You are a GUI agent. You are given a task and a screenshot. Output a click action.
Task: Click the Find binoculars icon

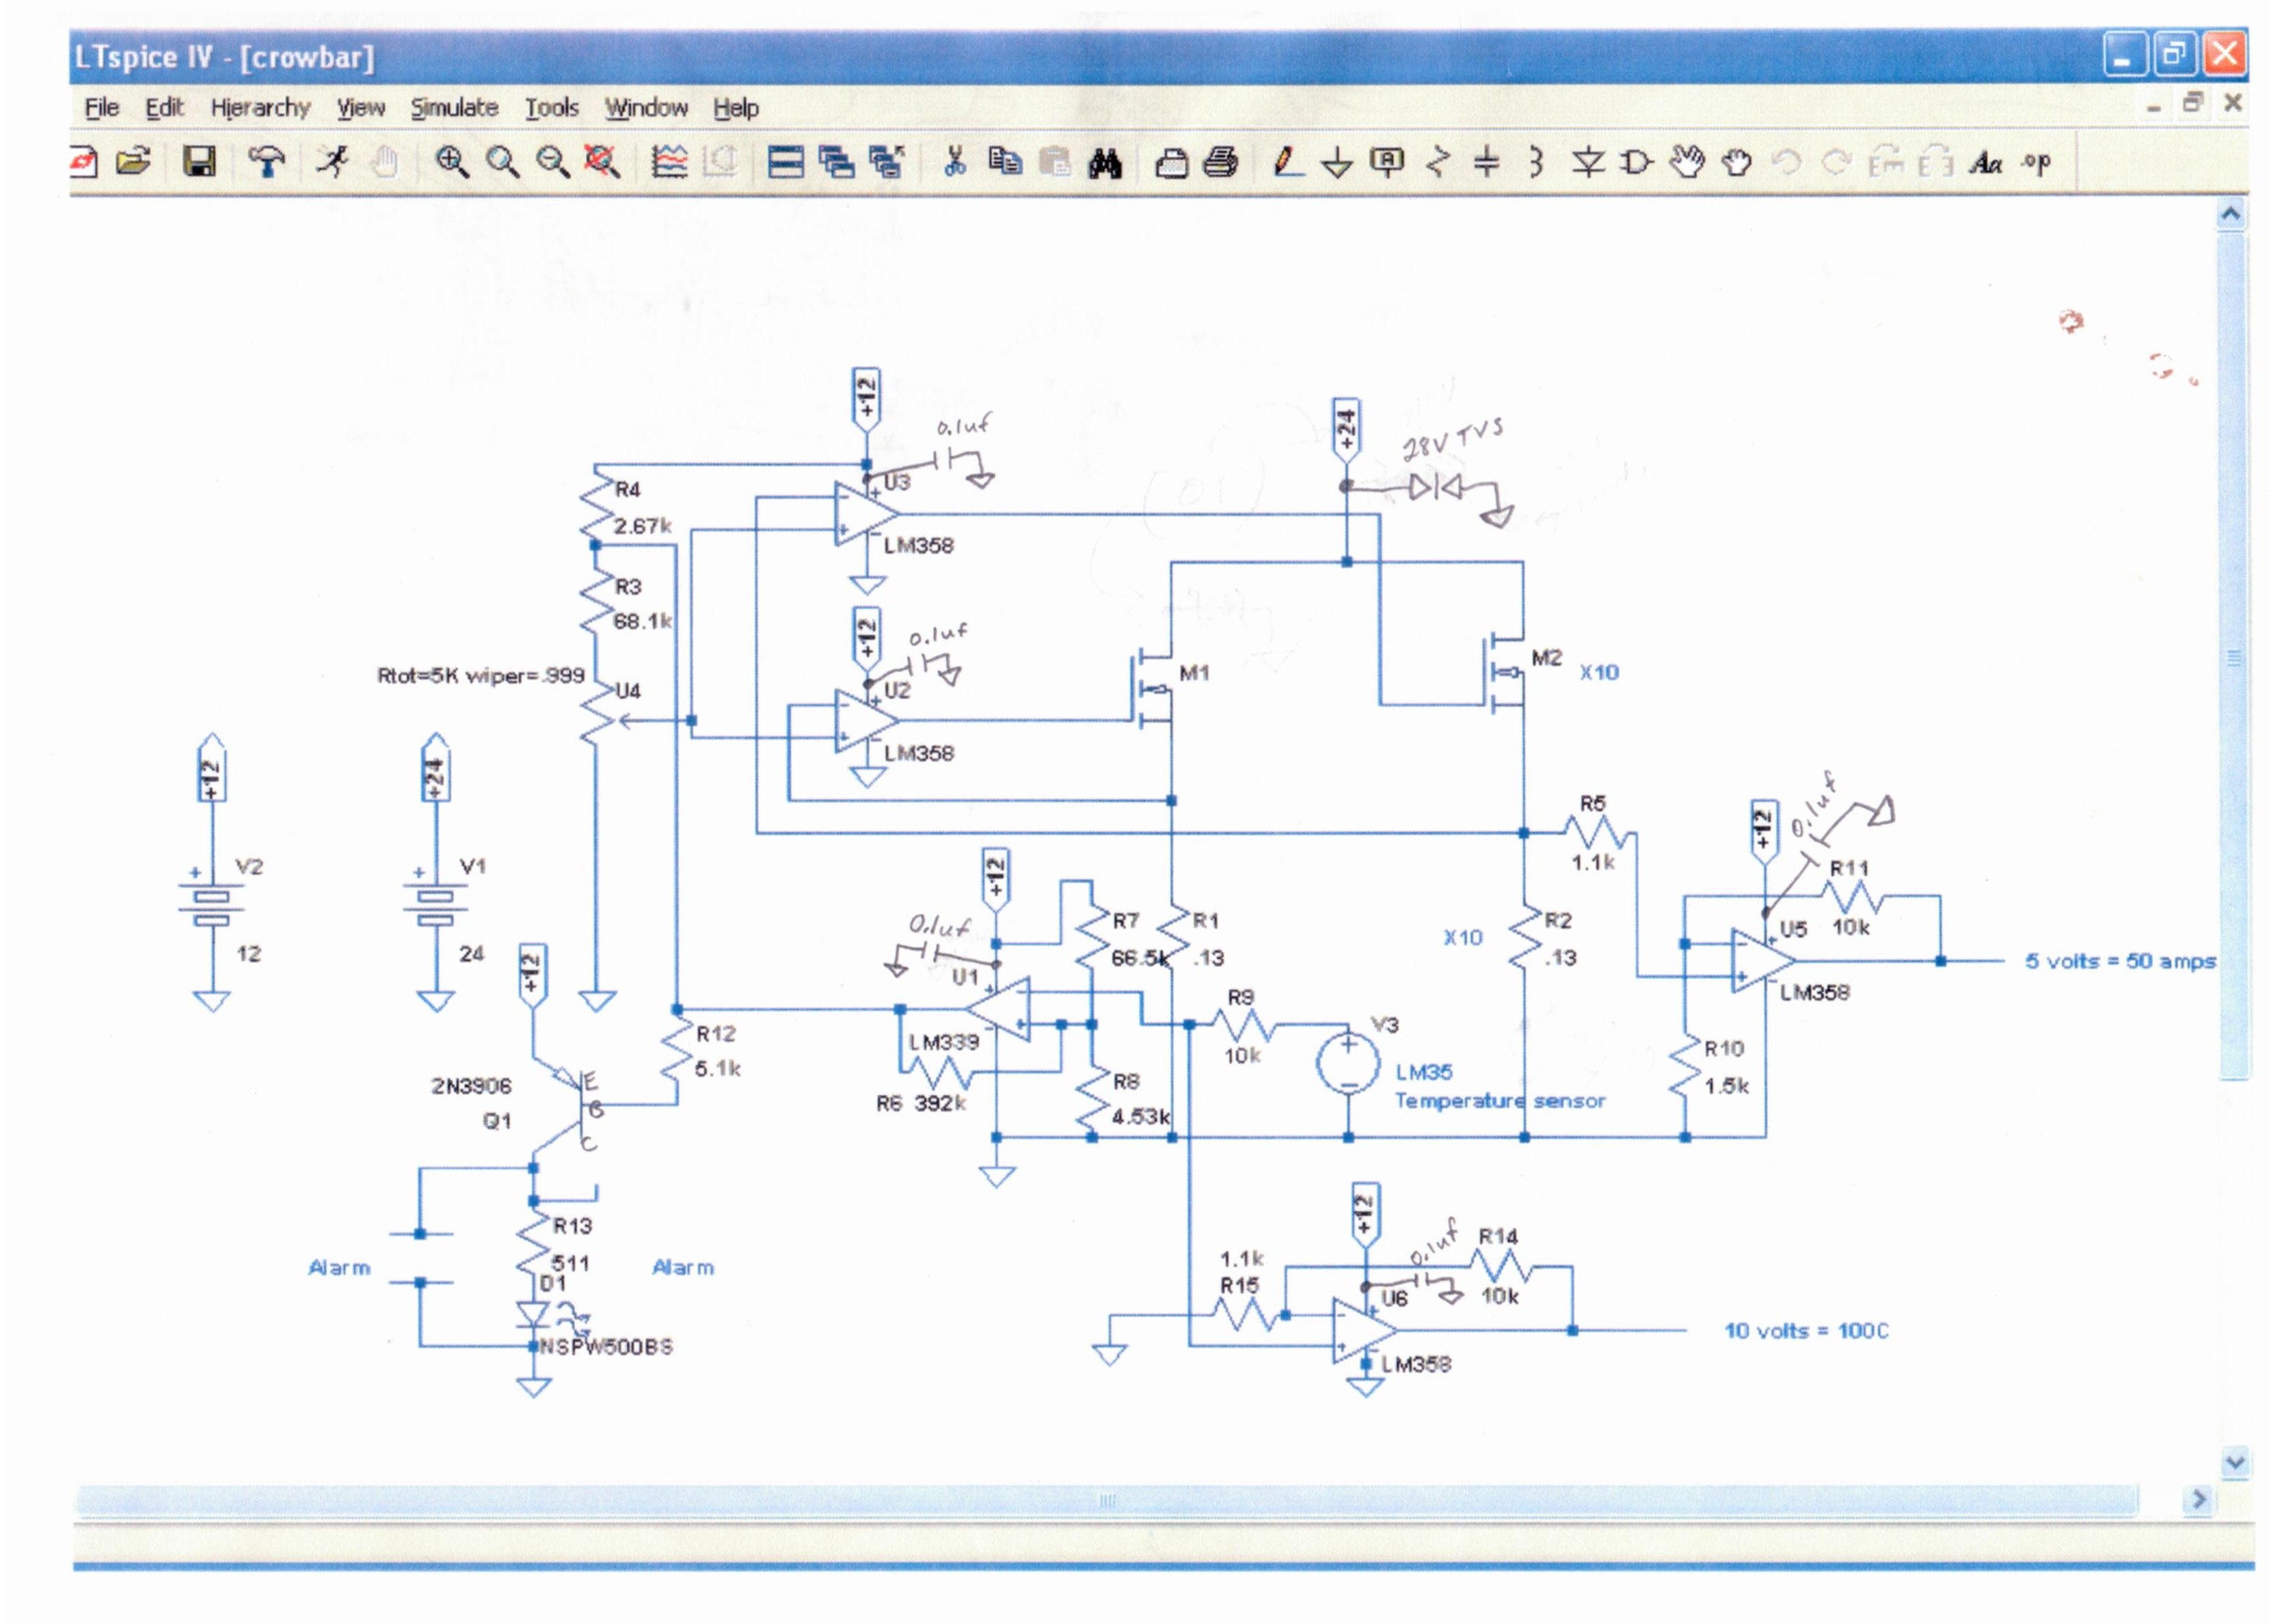click(1104, 163)
